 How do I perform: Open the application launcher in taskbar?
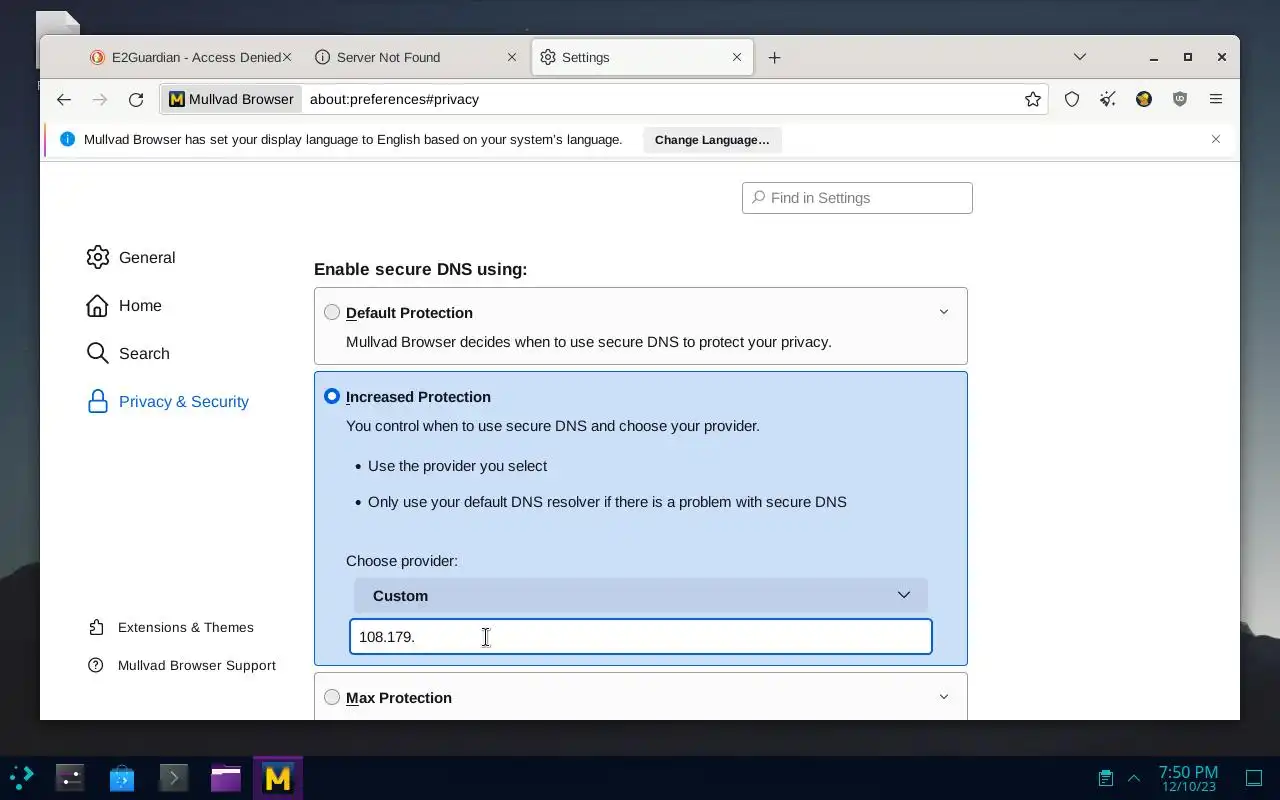(x=21, y=777)
